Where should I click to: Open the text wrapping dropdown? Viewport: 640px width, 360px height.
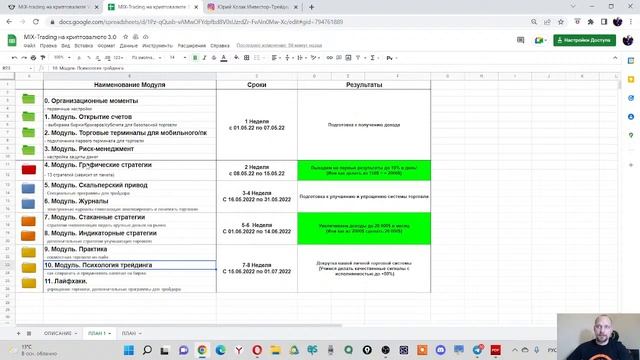pos(301,58)
